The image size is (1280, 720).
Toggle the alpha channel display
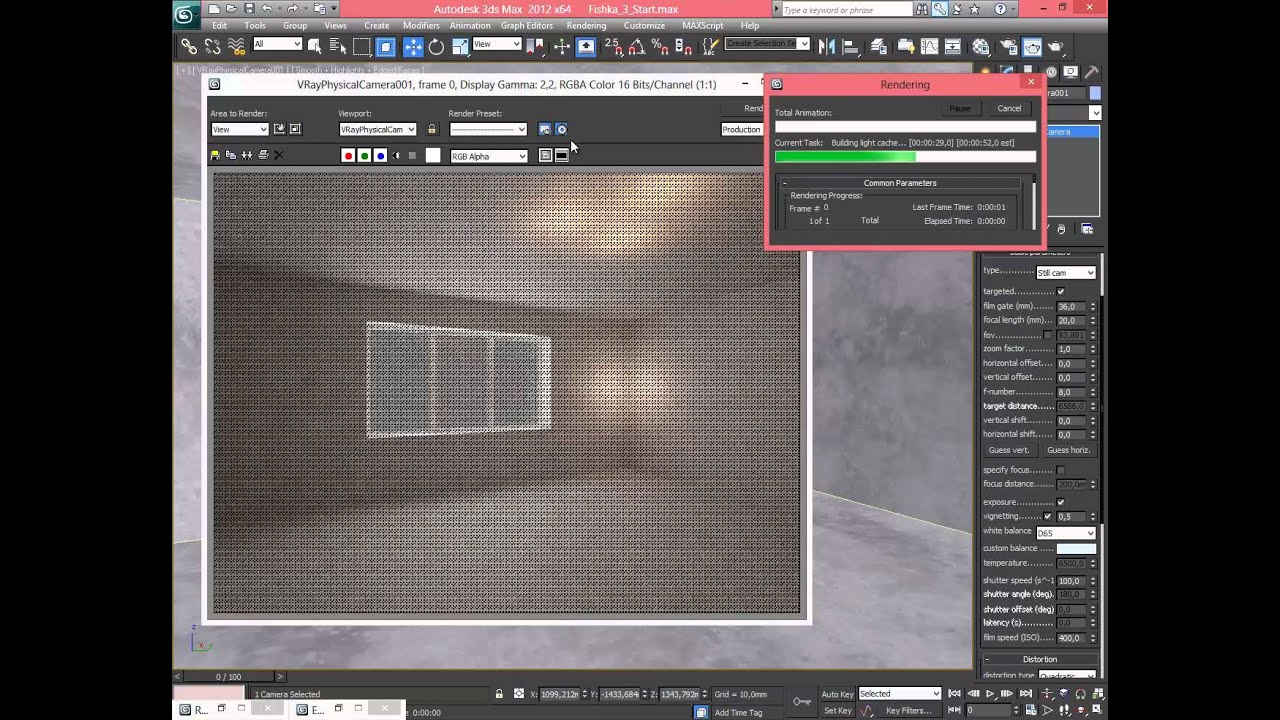pyautogui.click(x=396, y=156)
